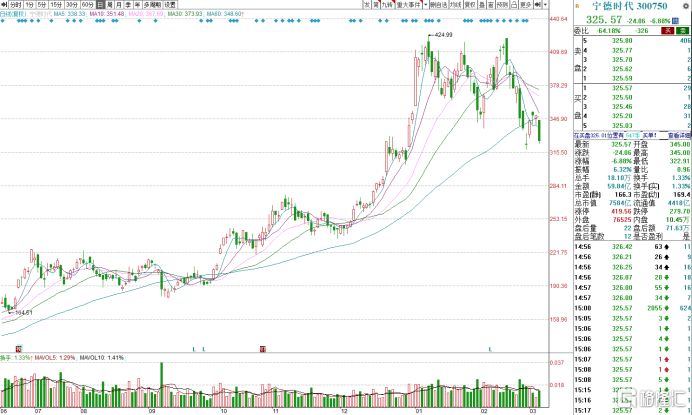Select the 15分 period tab

tap(56, 4)
